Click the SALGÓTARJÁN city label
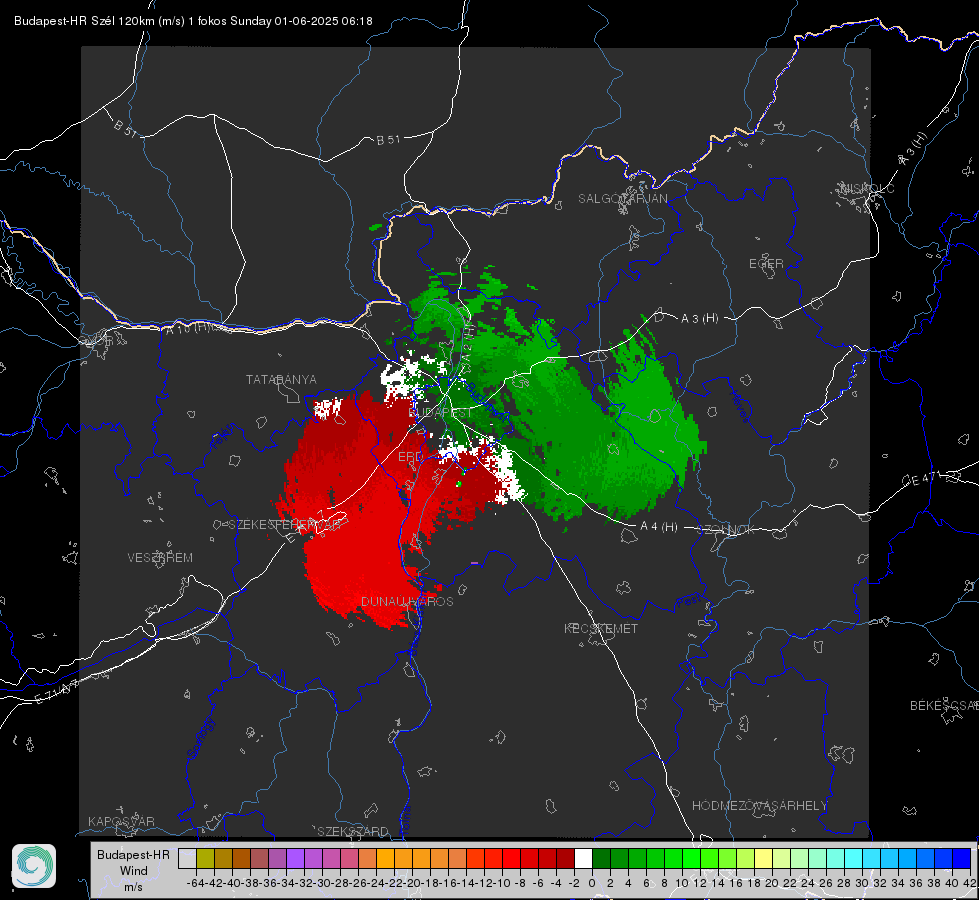The height and width of the screenshot is (900, 979). tap(622, 199)
